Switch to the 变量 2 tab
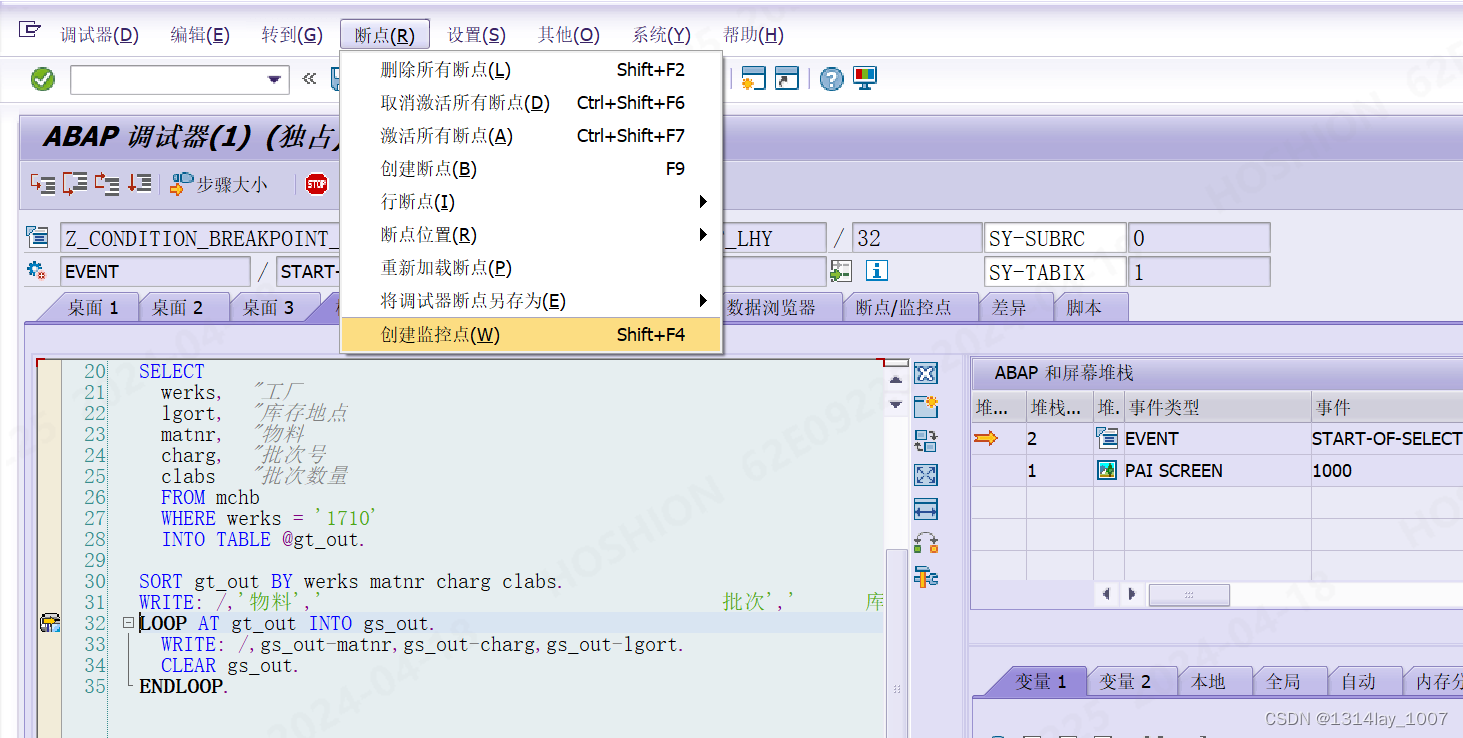 [1125, 682]
